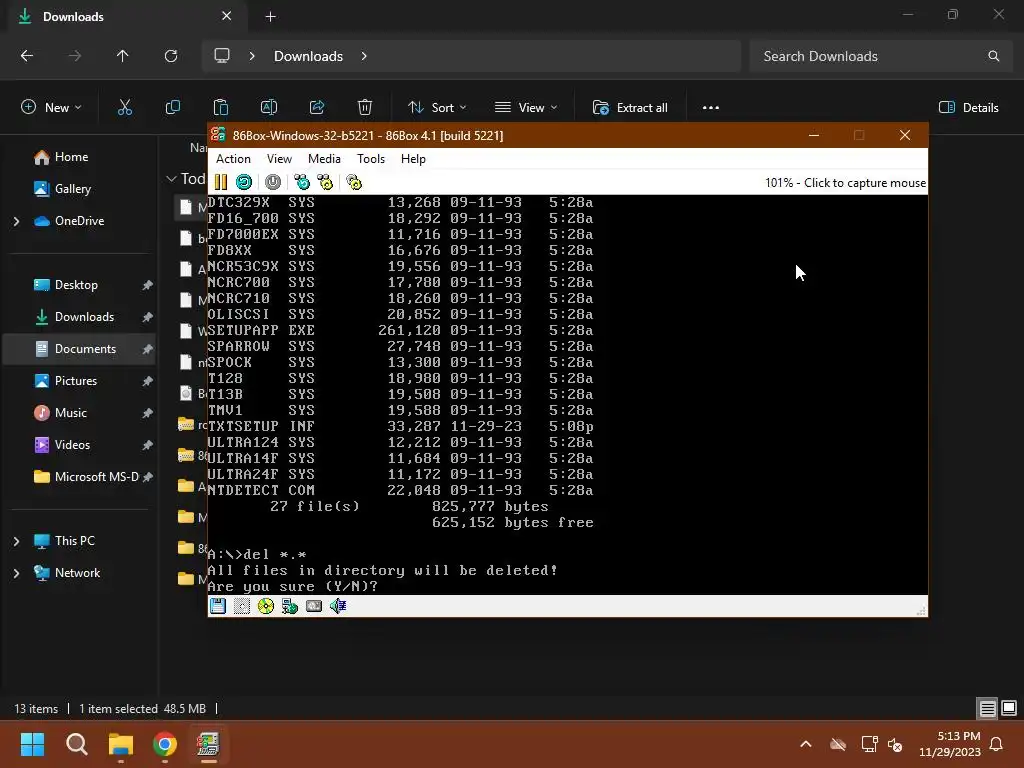Open the Sort dropdown in Explorer
Image resolution: width=1024 pixels, height=768 pixels.
[437, 108]
